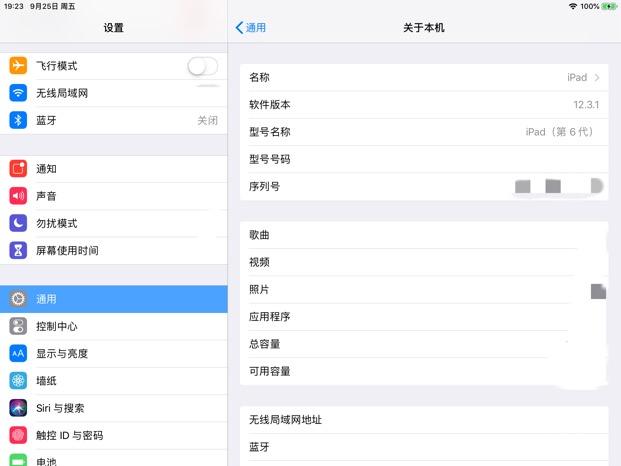Viewport: 621px width, 466px height.
Task: Tap the Siri & Search icon
Action: (x=18, y=408)
